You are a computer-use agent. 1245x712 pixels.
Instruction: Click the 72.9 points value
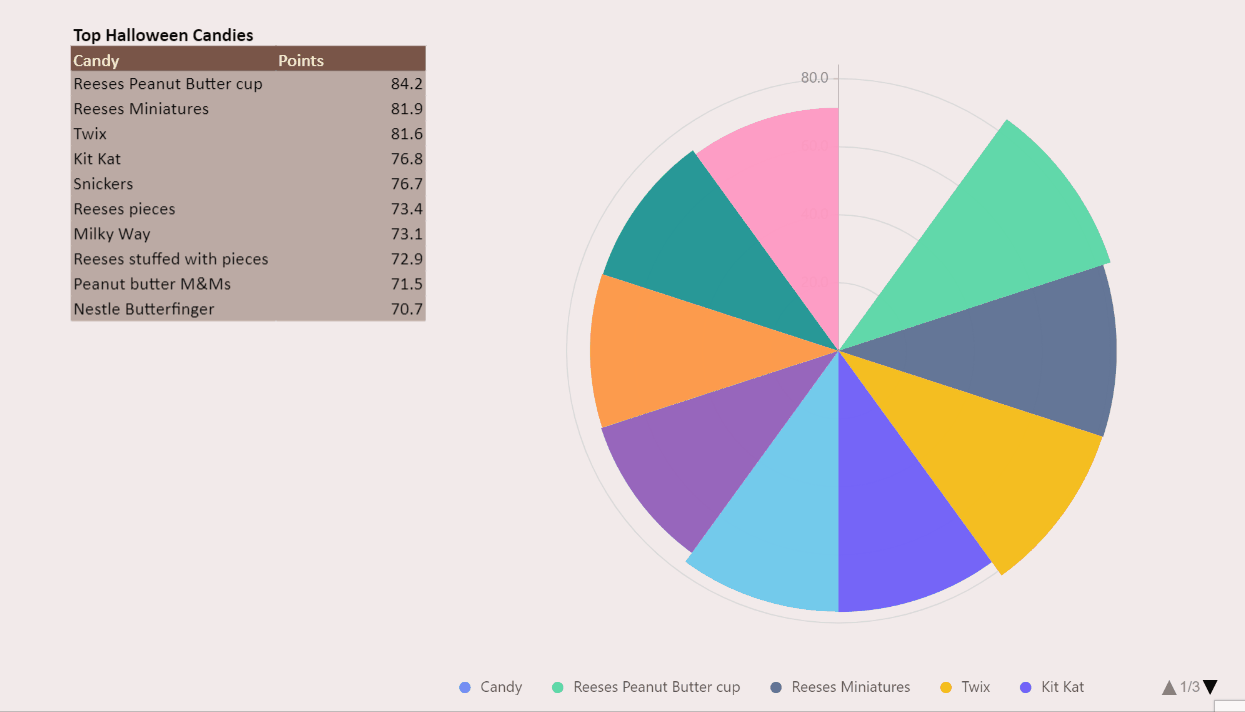click(x=407, y=259)
